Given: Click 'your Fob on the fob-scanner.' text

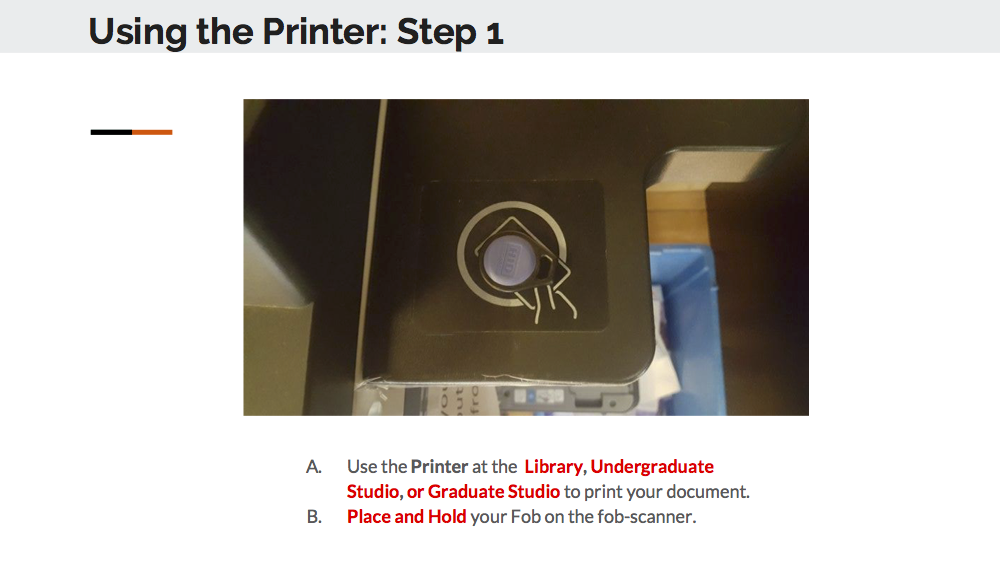Looking at the screenshot, I should 583,516.
